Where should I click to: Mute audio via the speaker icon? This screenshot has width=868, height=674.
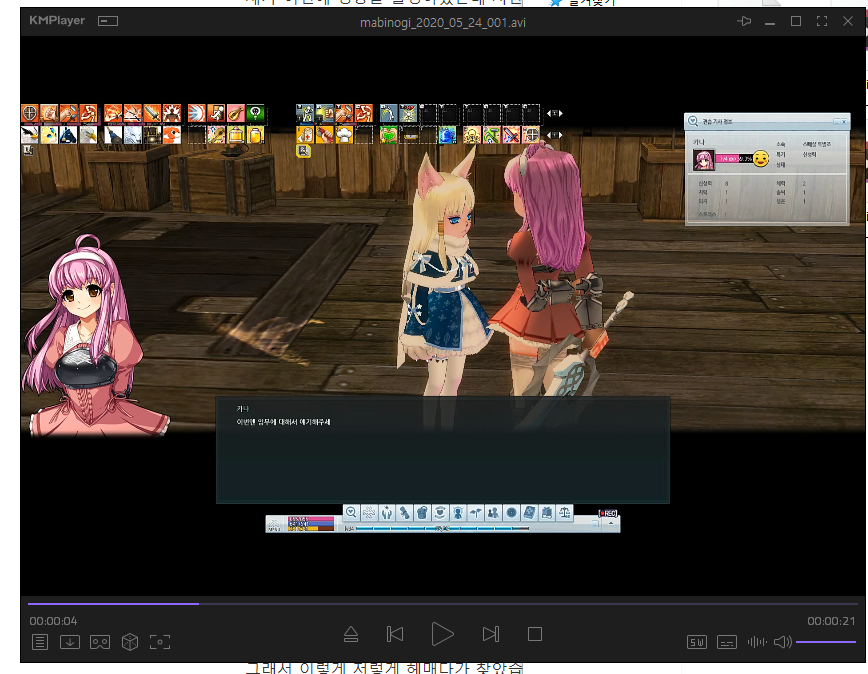(783, 642)
